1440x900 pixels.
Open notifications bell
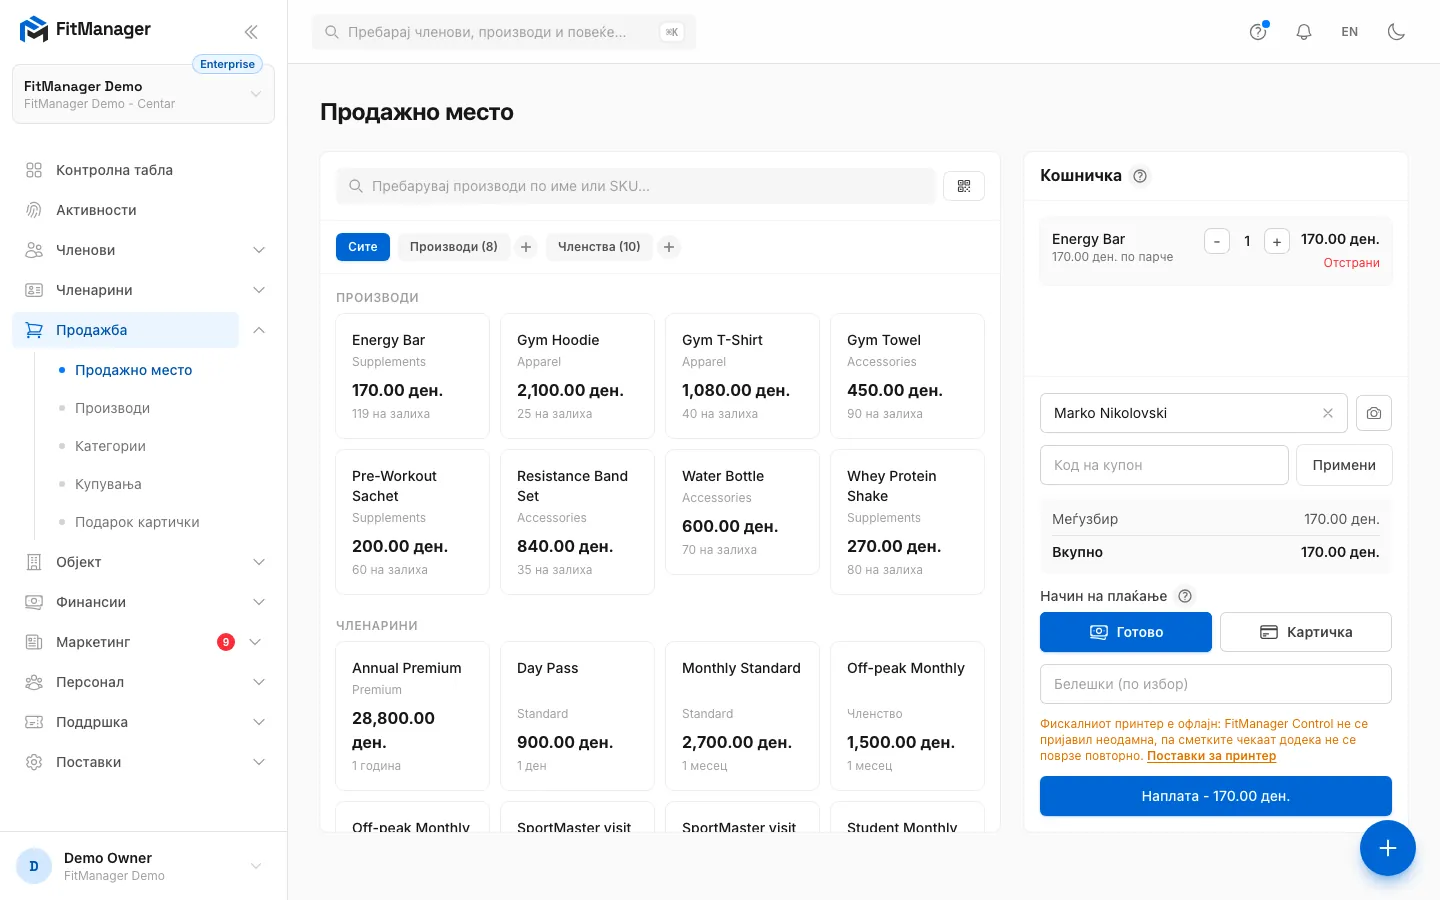pos(1304,32)
